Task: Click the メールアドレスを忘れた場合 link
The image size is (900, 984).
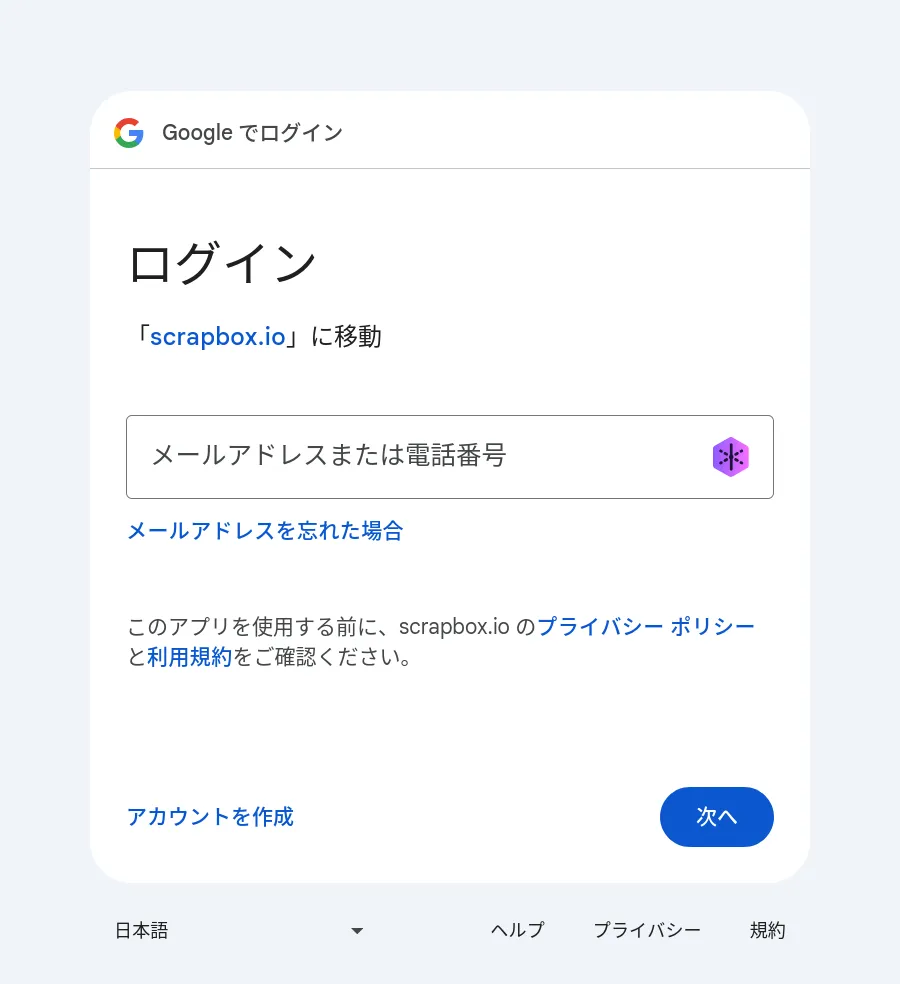Action: click(x=265, y=531)
